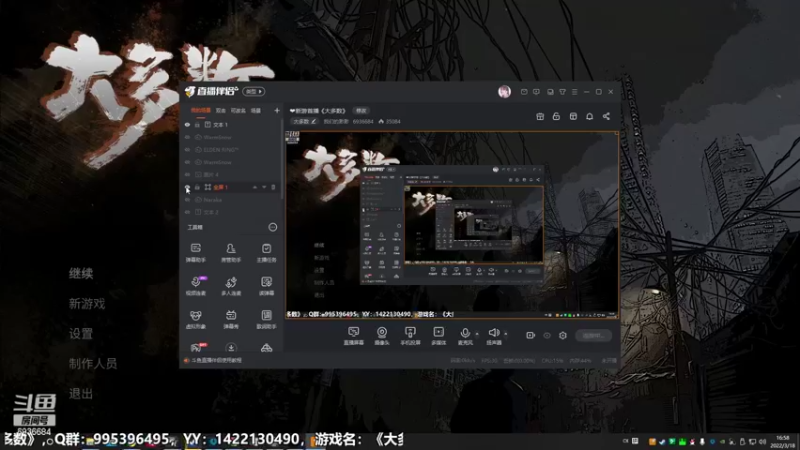800x450 pixels.
Task: Move 全屏 1 source down with arrow
Action: click(x=264, y=187)
